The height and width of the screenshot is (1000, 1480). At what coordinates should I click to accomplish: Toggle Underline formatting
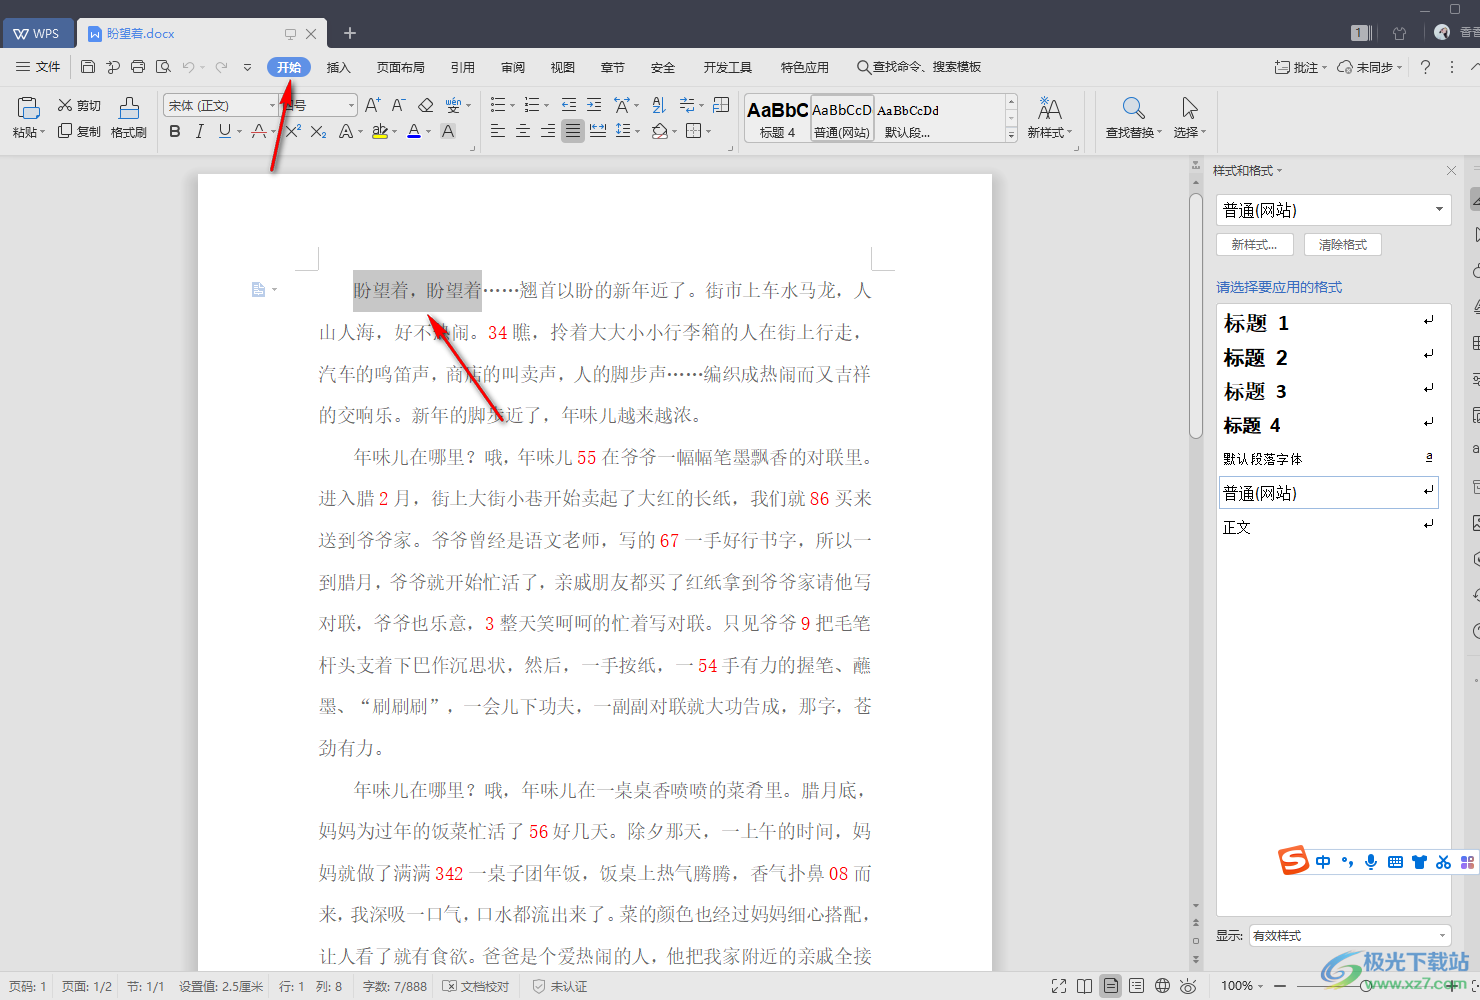tap(225, 131)
